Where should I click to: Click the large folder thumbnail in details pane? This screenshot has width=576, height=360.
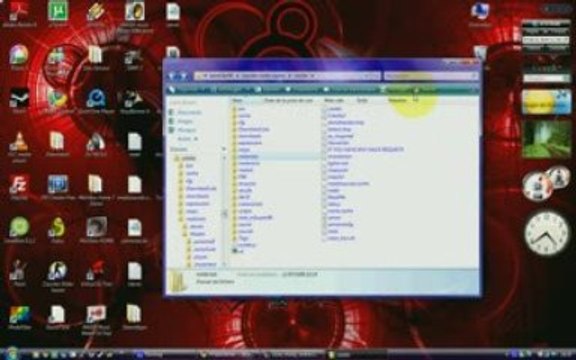177,281
